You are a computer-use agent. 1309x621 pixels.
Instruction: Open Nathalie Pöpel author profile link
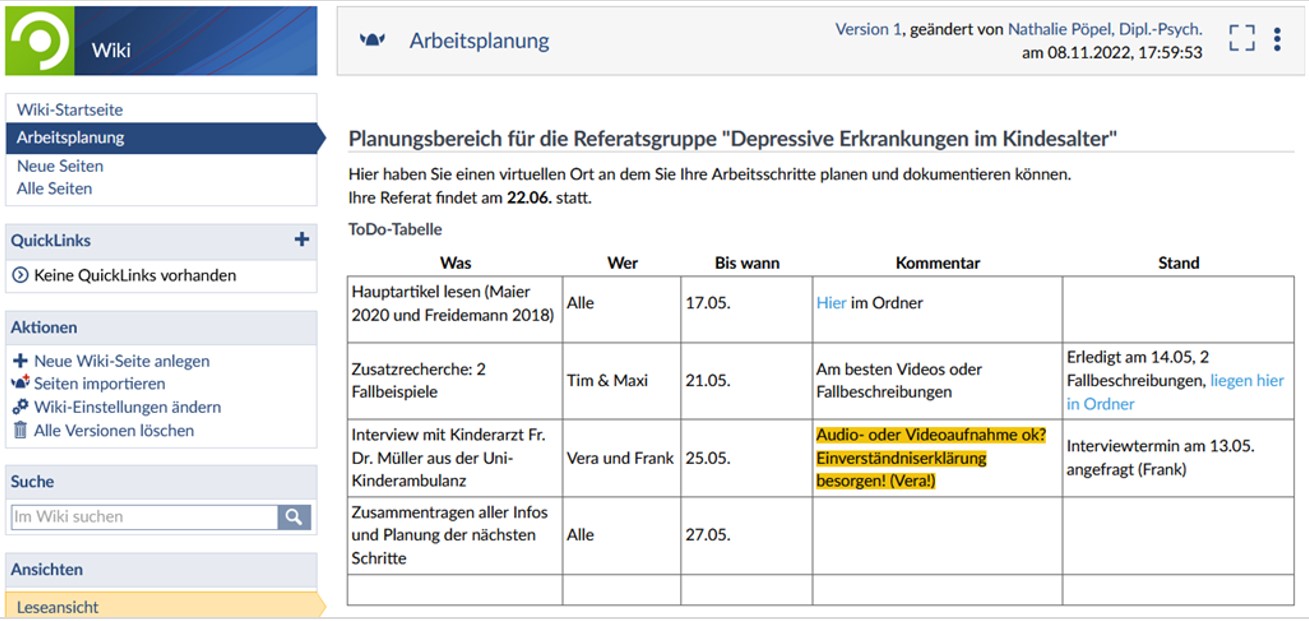click(1104, 30)
